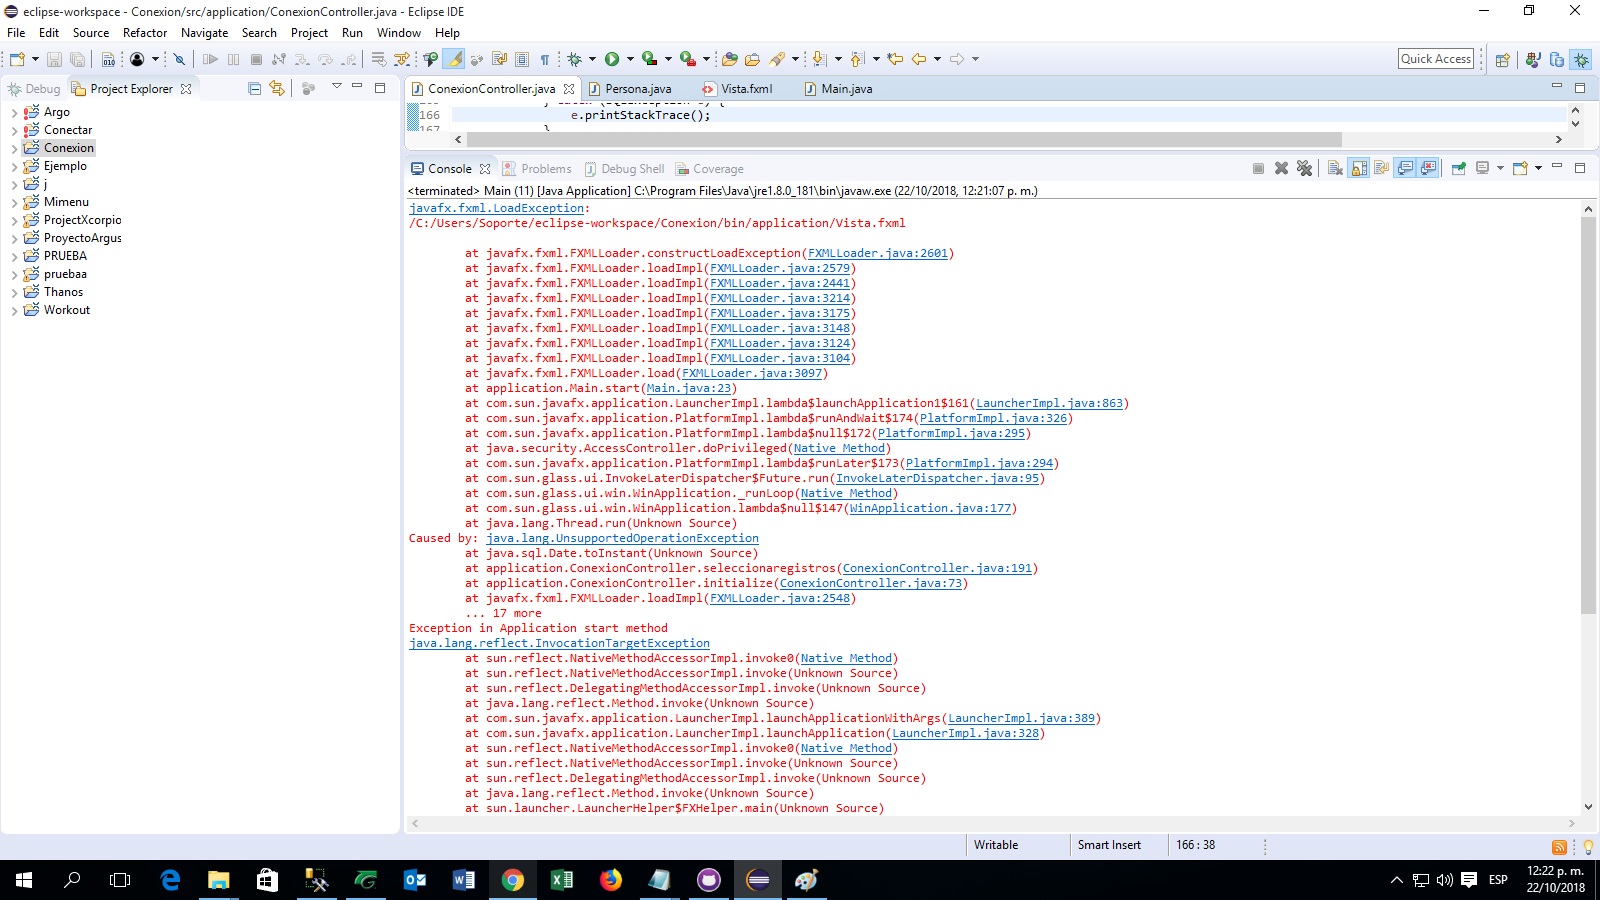Disable Show Console When Standard Error Changes
This screenshot has height=900, width=1600.
click(x=1430, y=168)
